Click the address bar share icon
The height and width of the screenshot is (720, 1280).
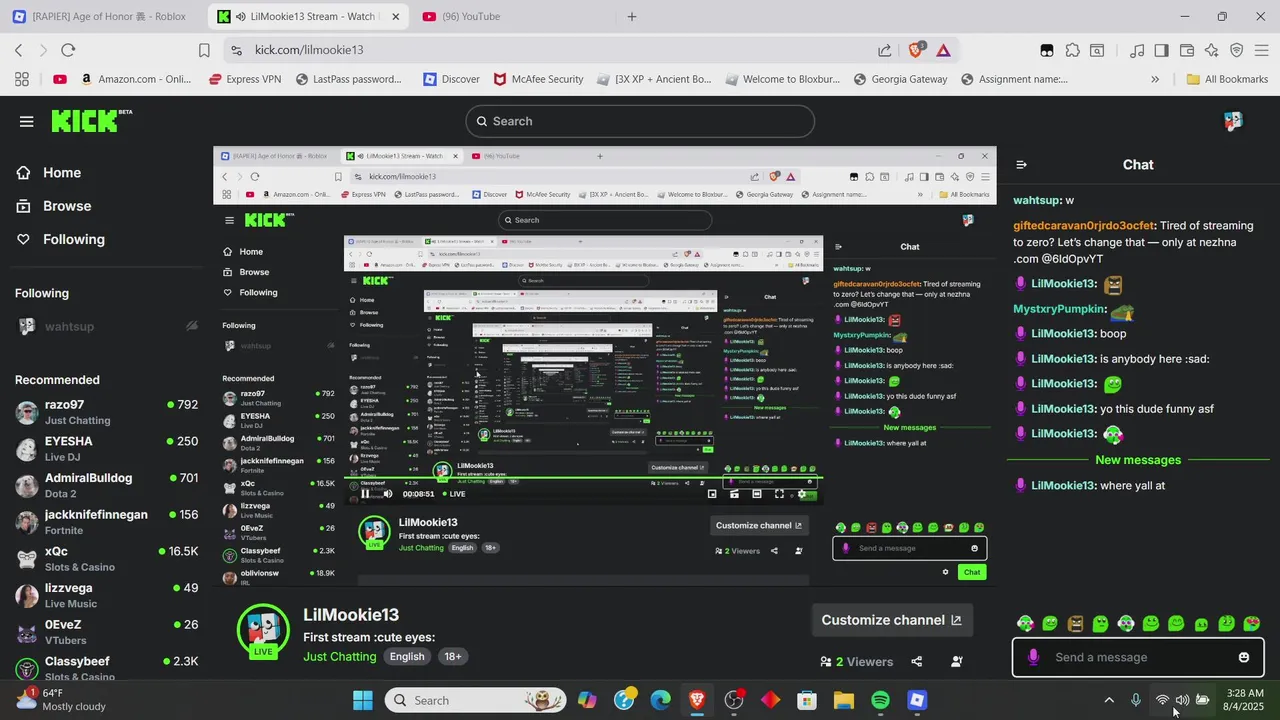[x=885, y=50]
